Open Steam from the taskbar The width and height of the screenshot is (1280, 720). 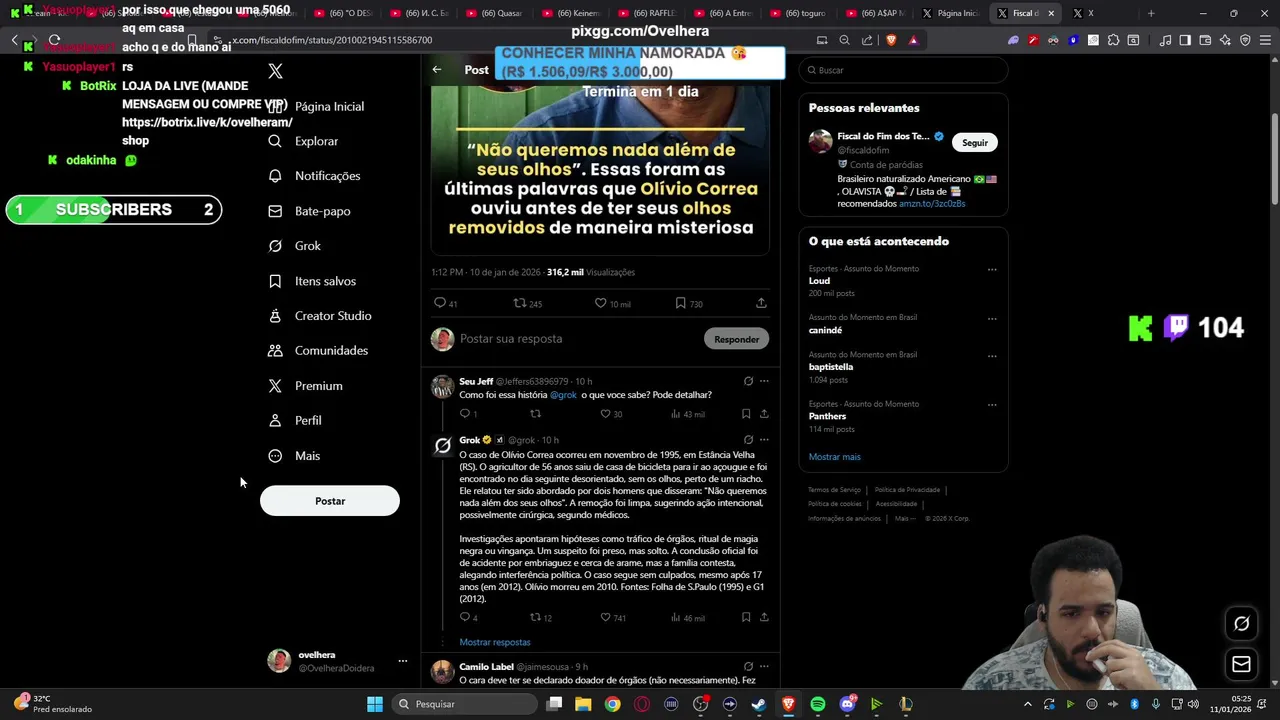click(759, 704)
